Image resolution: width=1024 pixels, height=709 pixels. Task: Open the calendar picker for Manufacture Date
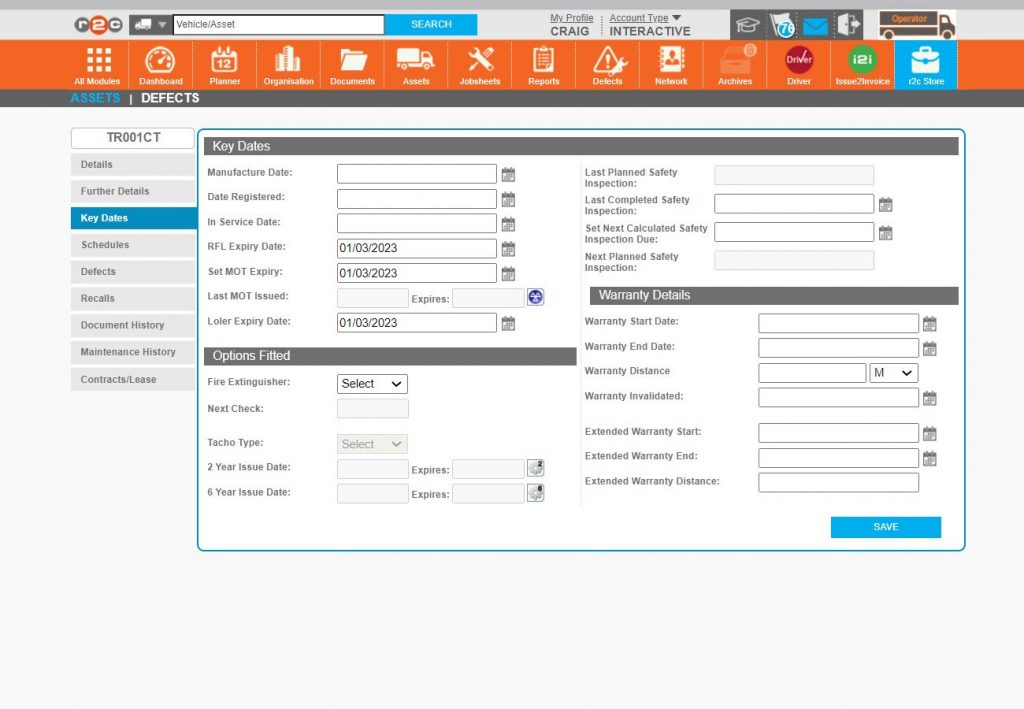508,173
